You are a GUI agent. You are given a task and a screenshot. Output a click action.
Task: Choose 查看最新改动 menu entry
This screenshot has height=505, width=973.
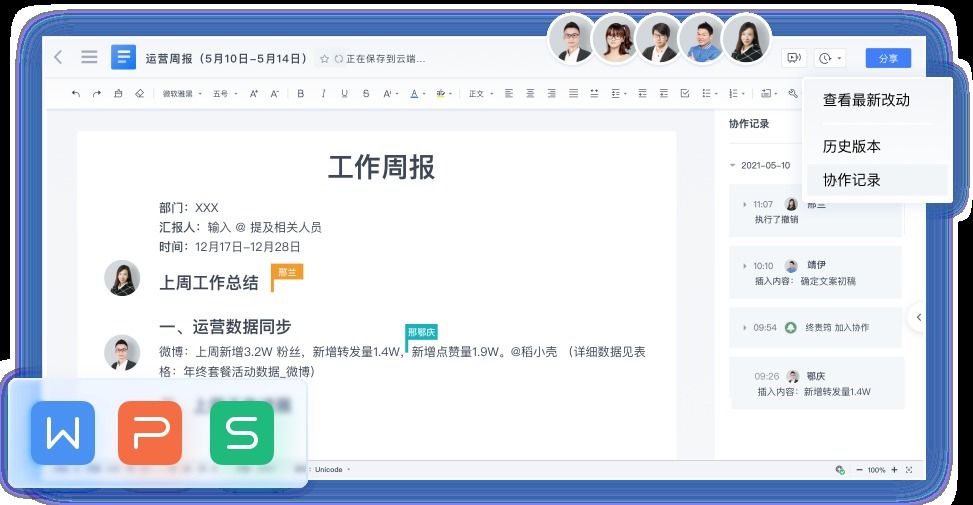pos(865,100)
